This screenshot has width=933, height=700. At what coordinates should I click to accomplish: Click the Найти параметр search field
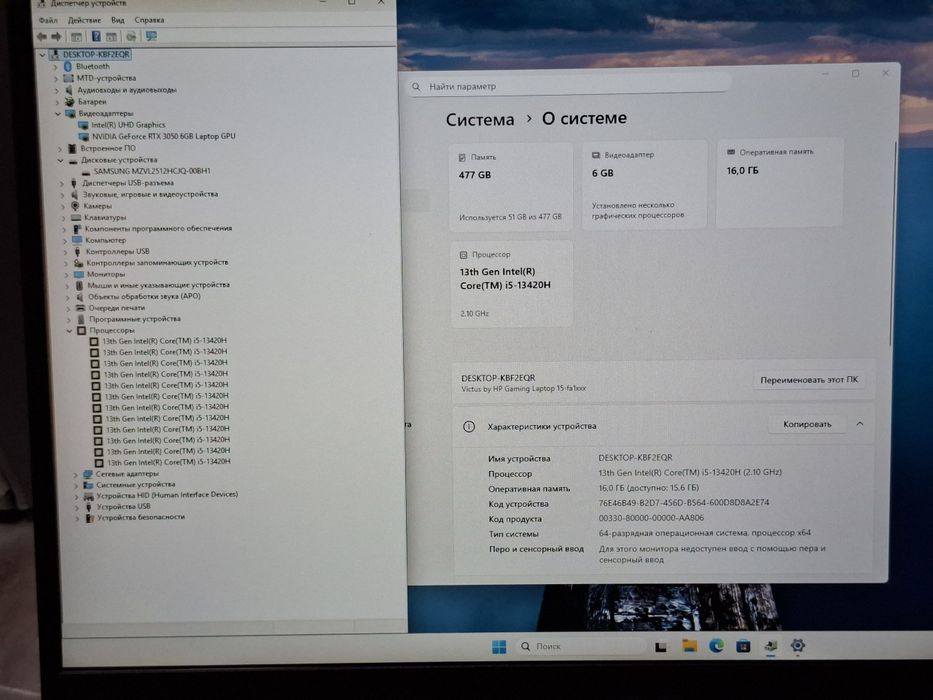pos(569,87)
